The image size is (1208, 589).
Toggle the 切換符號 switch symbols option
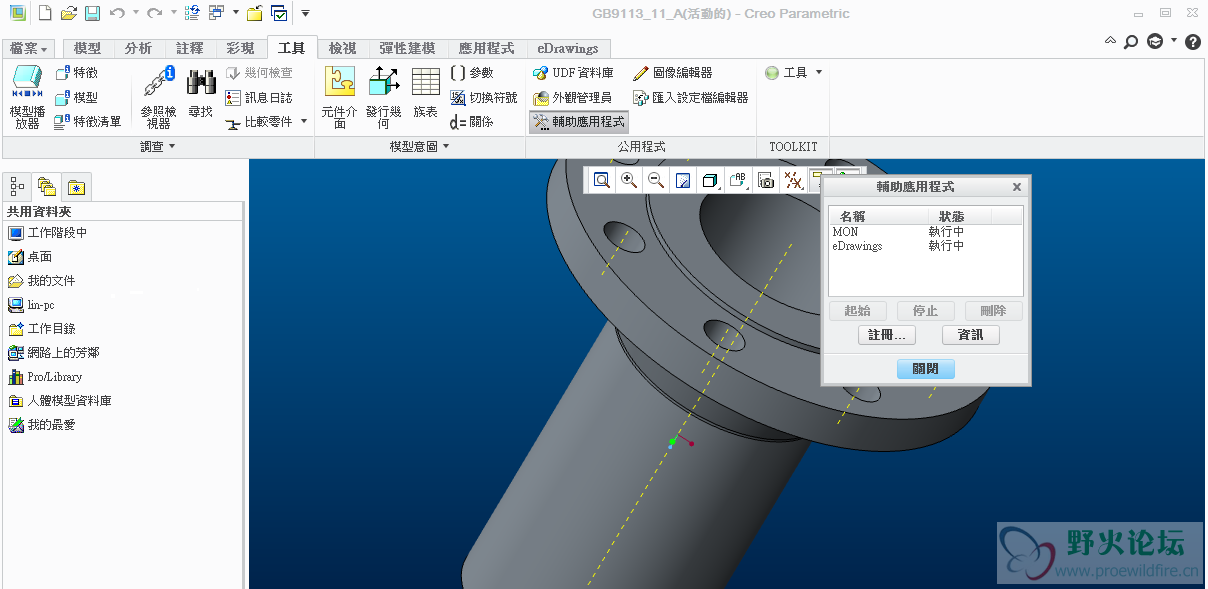(484, 98)
